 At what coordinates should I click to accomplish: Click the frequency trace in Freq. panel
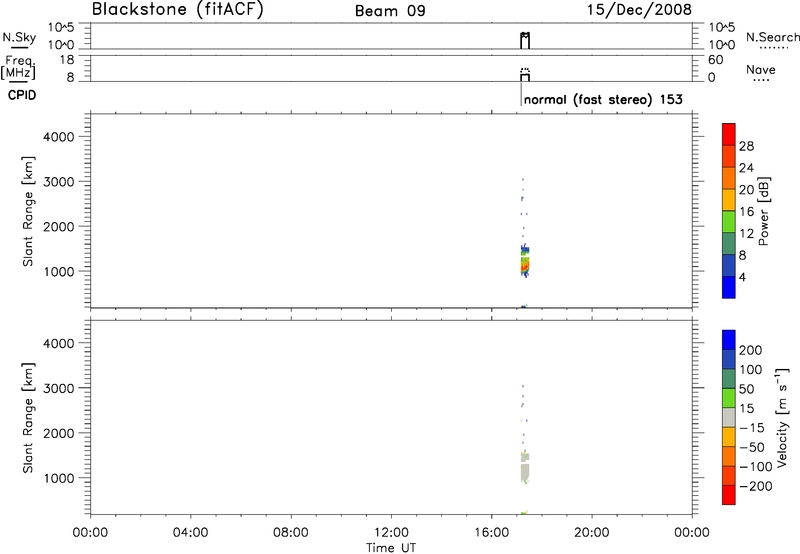click(x=525, y=77)
